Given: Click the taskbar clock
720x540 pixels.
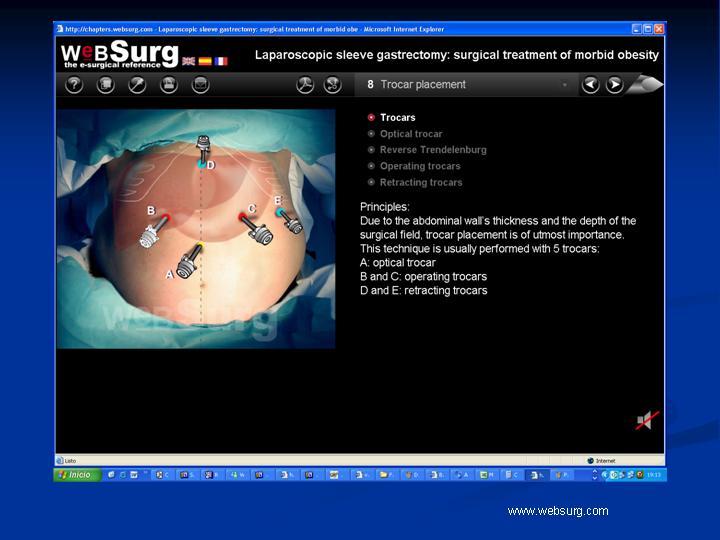Looking at the screenshot, I should [654, 475].
